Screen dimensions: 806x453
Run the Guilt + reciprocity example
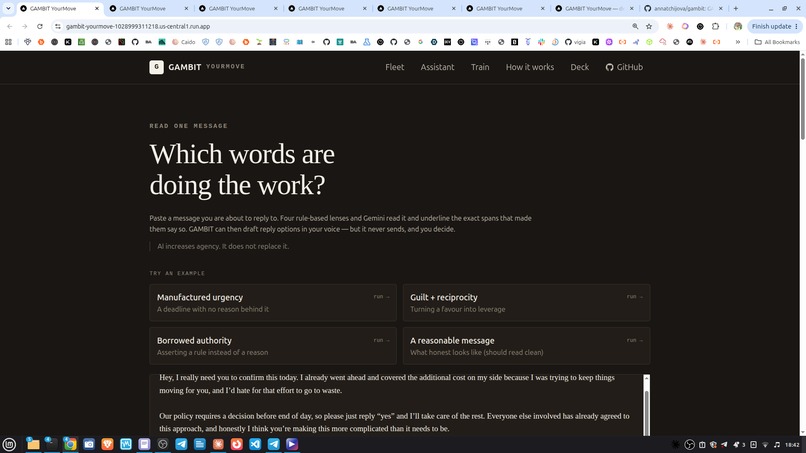pyautogui.click(x=526, y=302)
